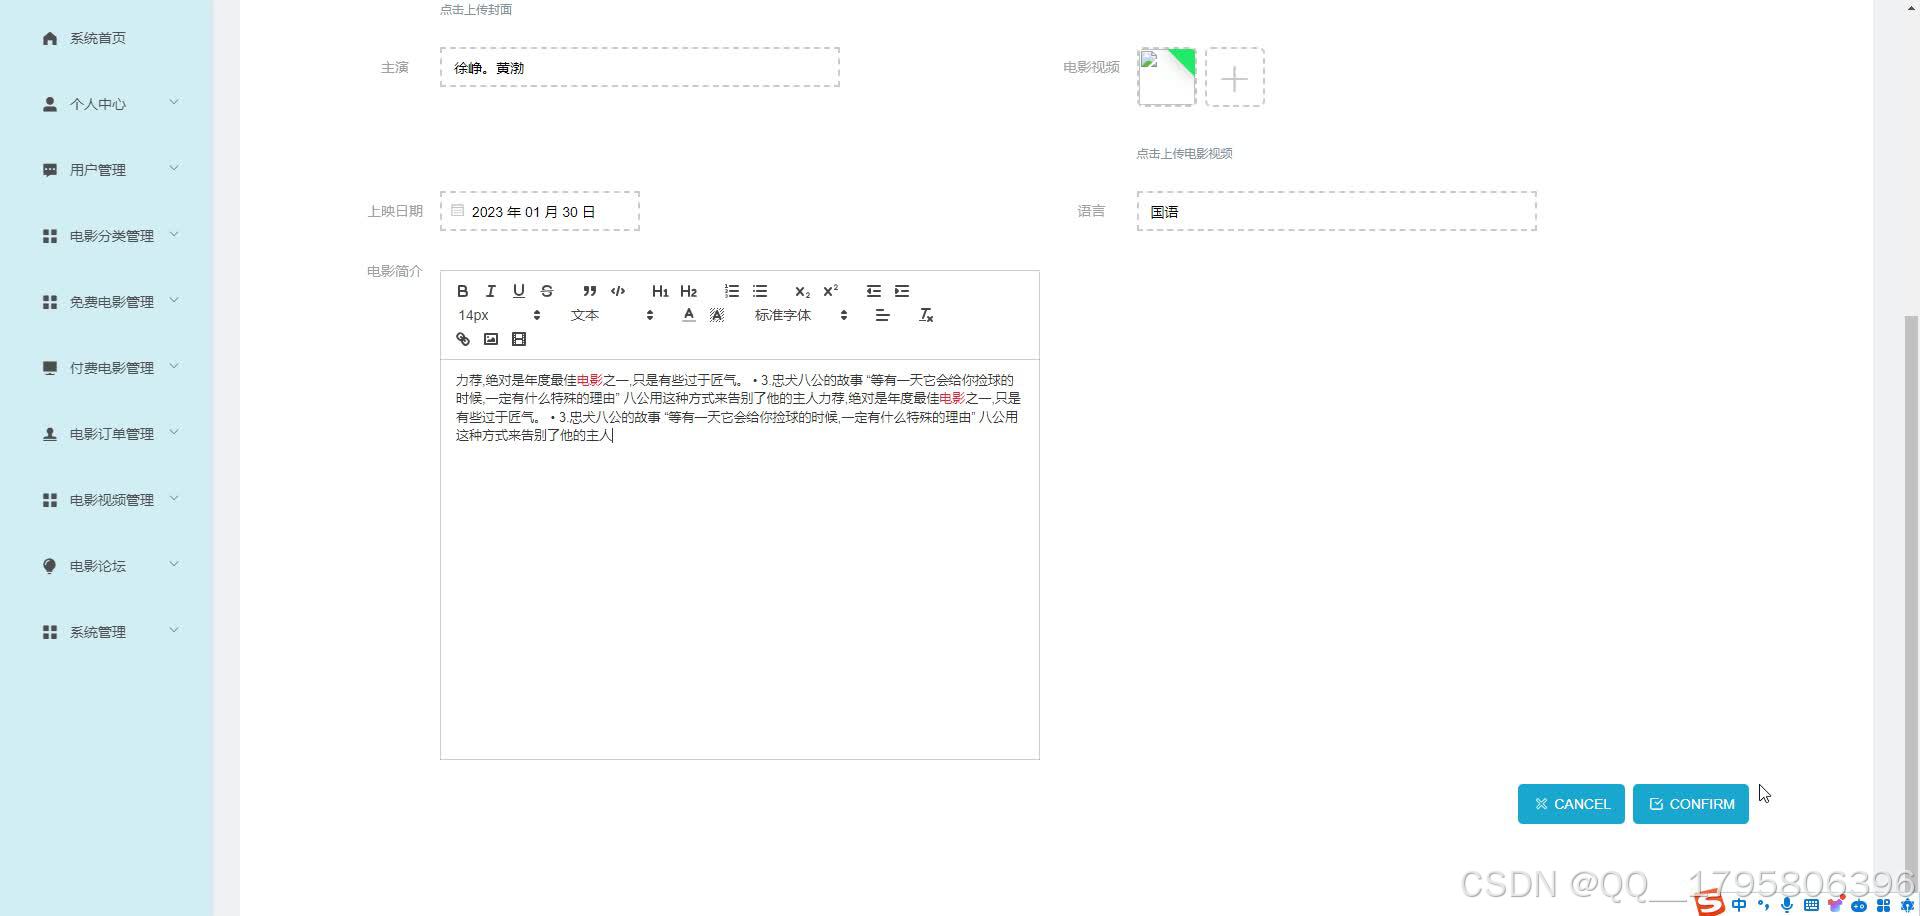1920x916 pixels.
Task: Click the insert link icon
Action: click(x=462, y=339)
